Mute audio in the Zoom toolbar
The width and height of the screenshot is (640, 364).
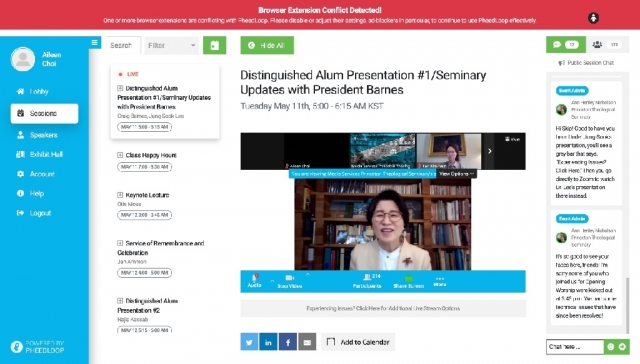tap(254, 281)
